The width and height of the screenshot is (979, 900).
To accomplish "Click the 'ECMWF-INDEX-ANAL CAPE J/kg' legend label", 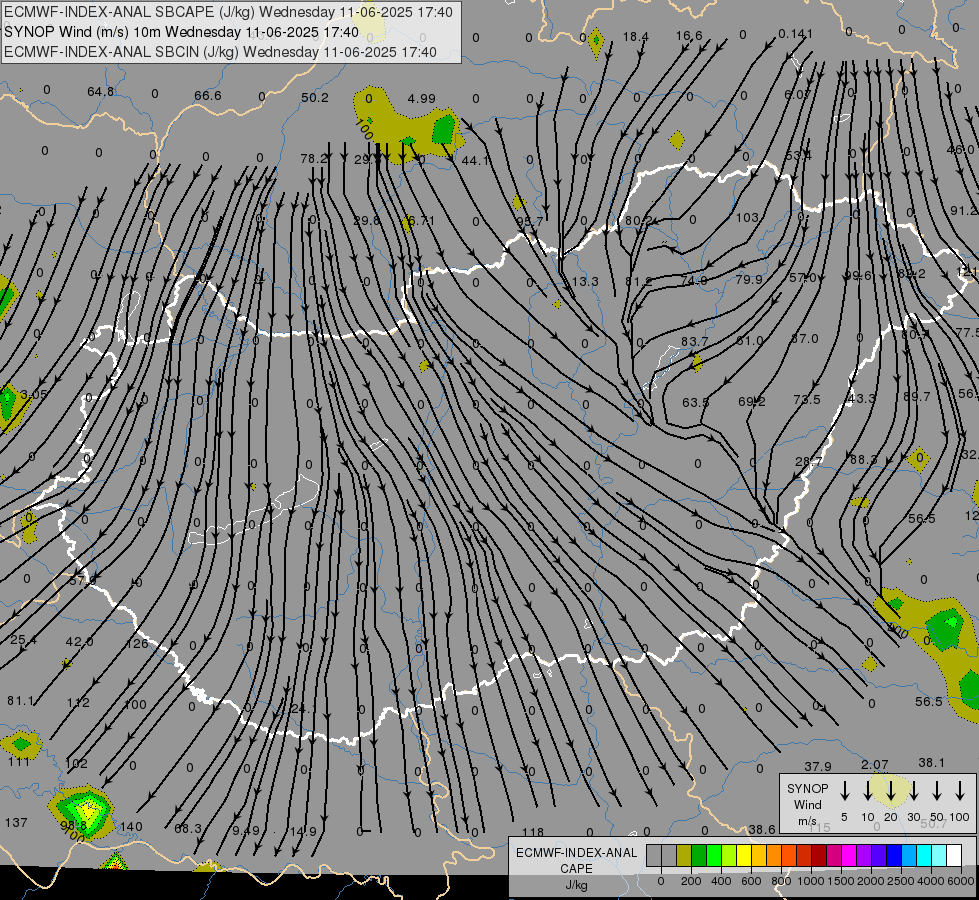I will click(576, 868).
